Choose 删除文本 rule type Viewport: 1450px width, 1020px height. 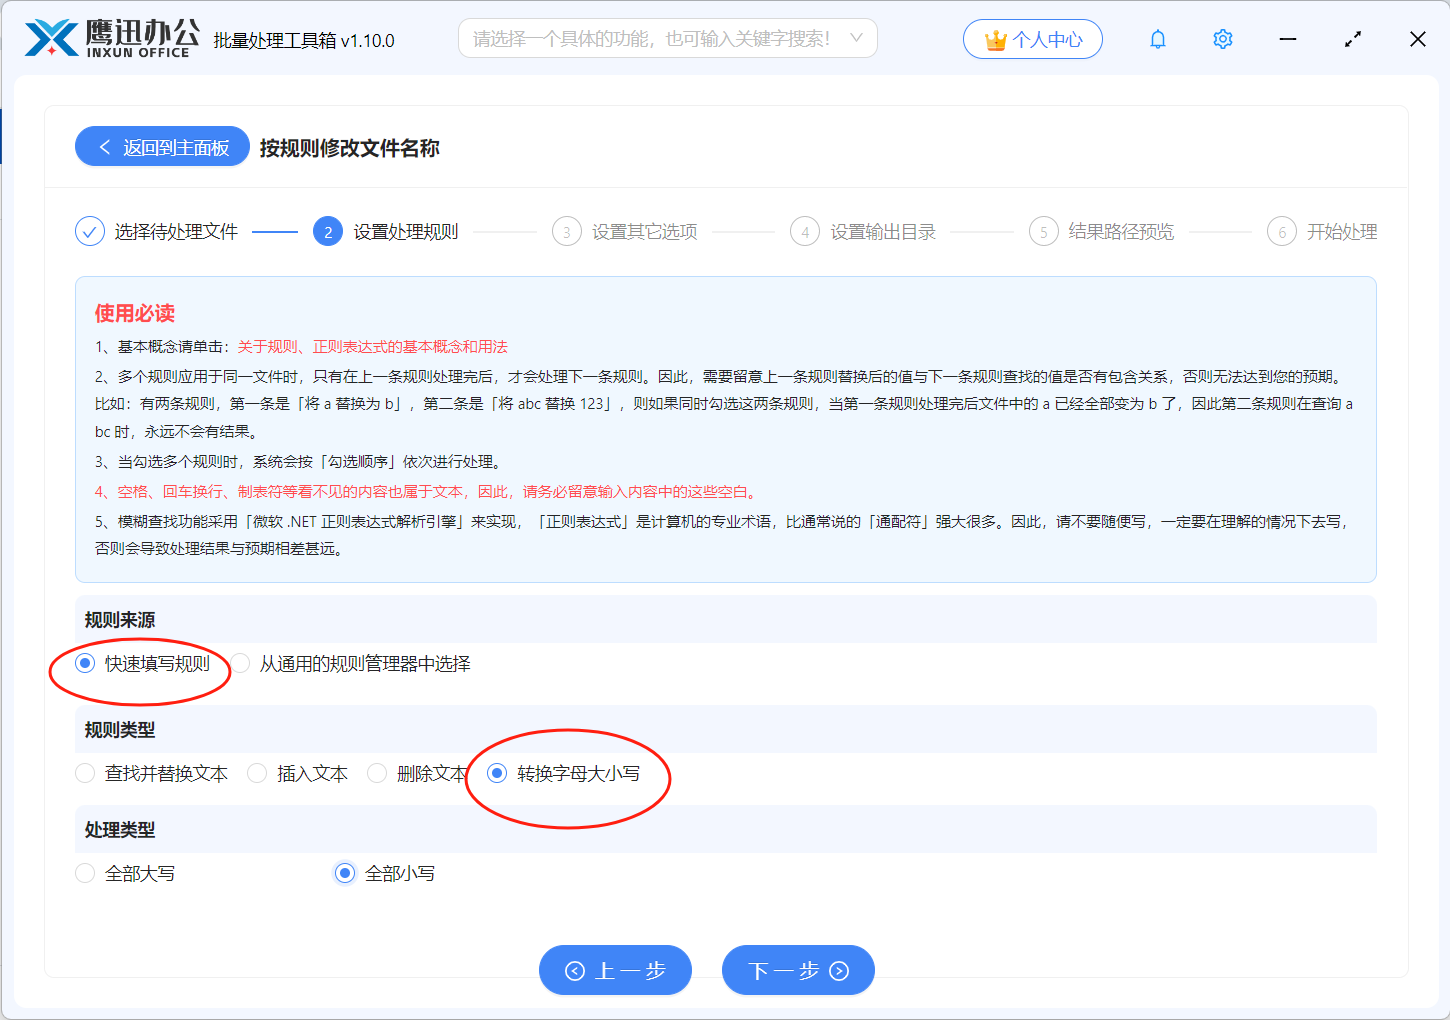pos(377,774)
